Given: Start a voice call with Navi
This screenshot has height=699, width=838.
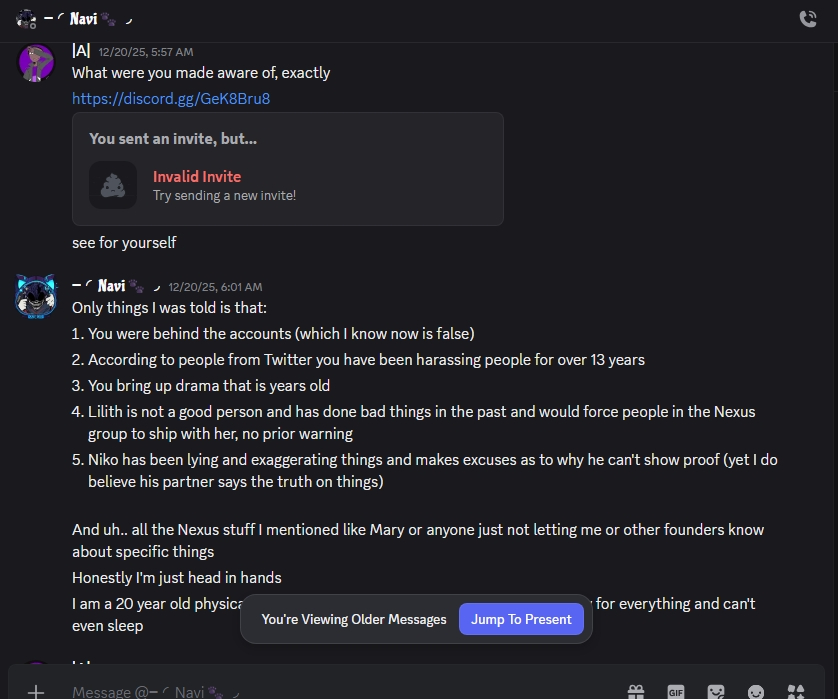Looking at the screenshot, I should coord(808,18).
